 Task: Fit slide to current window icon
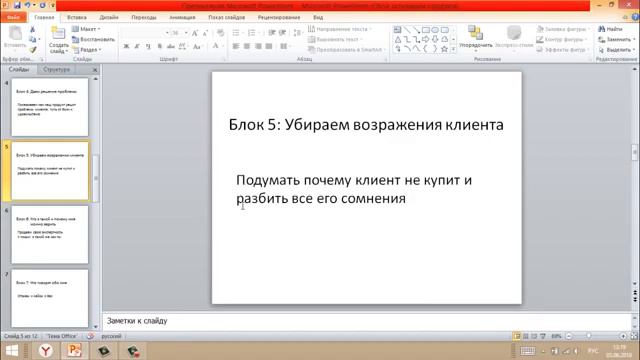[x=634, y=336]
